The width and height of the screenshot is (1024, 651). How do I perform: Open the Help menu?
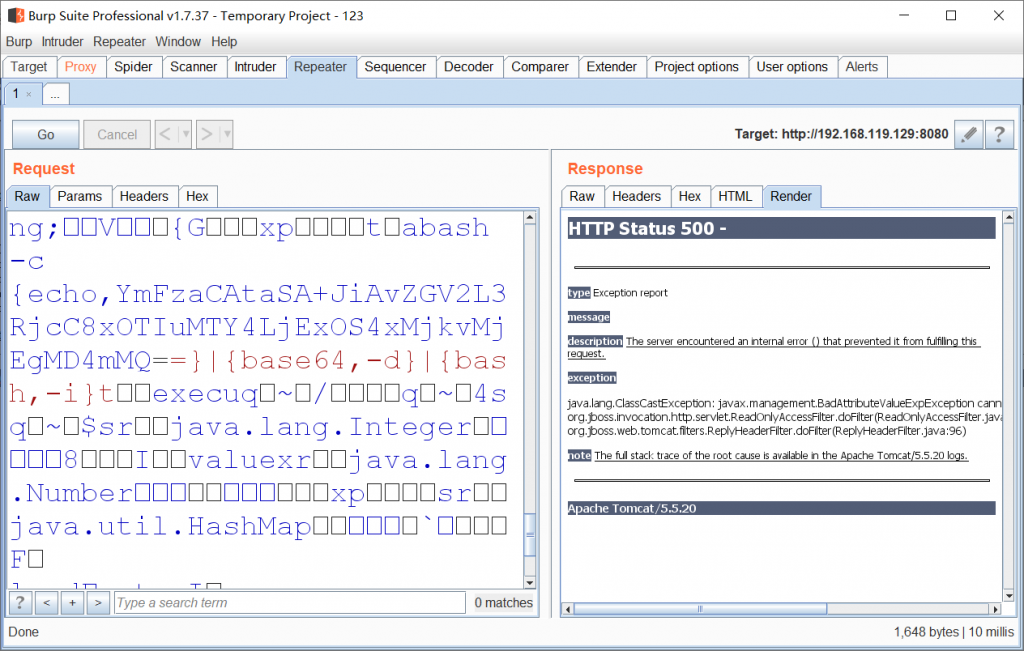(x=224, y=42)
